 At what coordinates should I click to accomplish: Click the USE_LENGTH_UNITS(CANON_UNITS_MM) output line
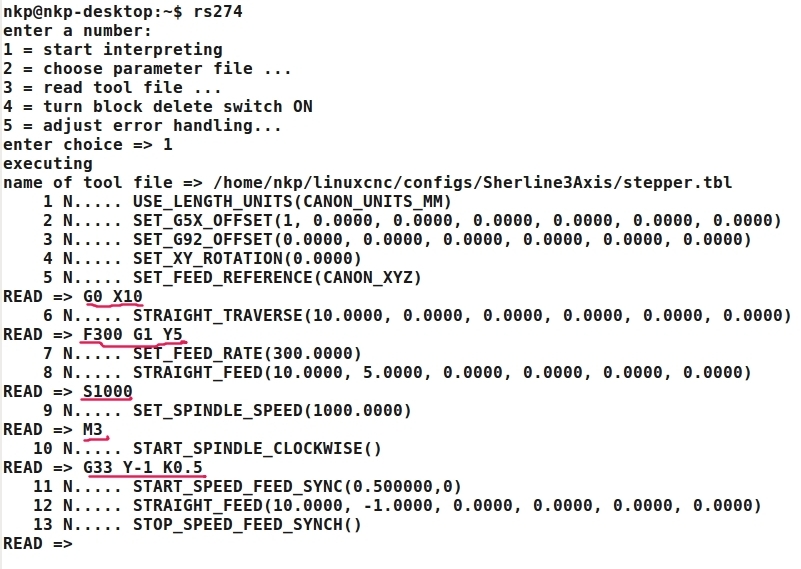pyautogui.click(x=292, y=202)
